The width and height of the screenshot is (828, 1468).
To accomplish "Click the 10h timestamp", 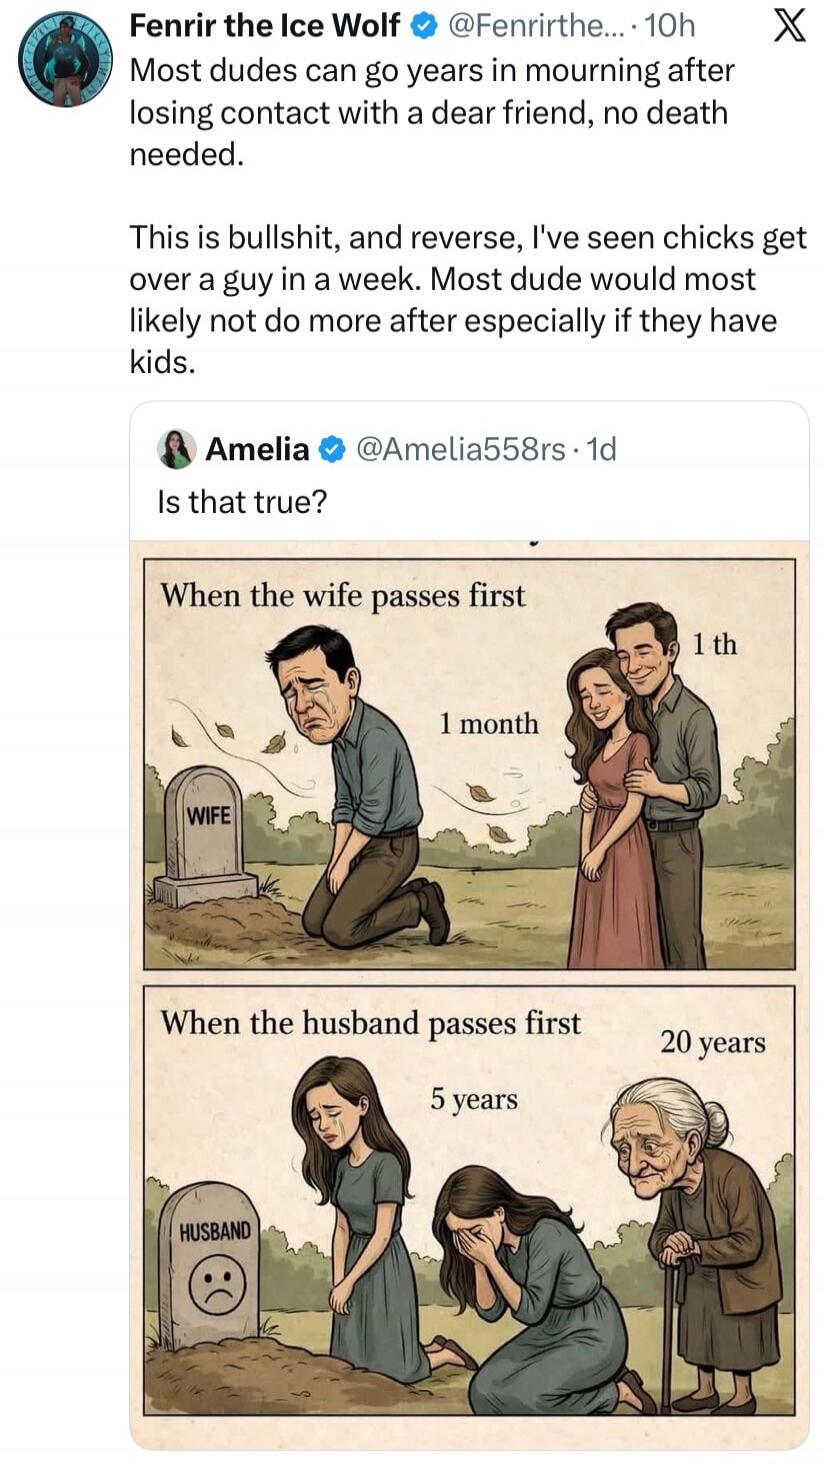I will pyautogui.click(x=670, y=27).
